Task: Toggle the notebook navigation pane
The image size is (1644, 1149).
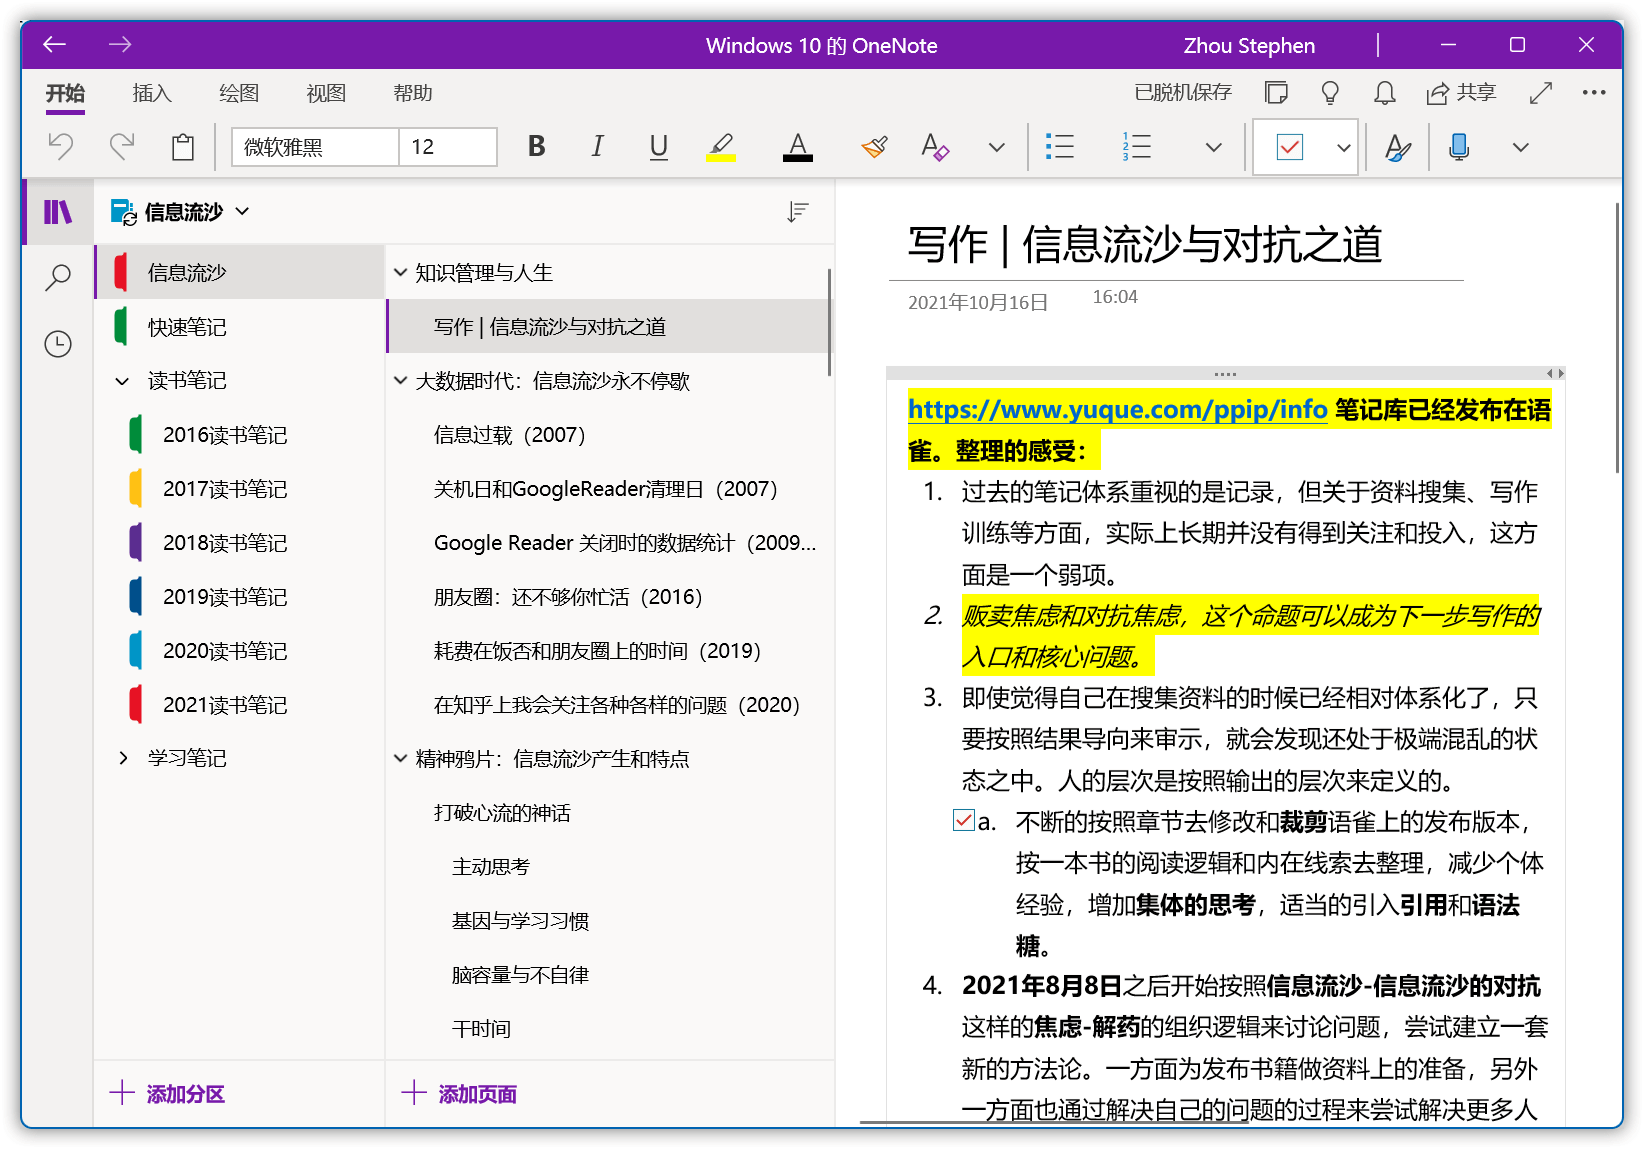Action: [58, 212]
